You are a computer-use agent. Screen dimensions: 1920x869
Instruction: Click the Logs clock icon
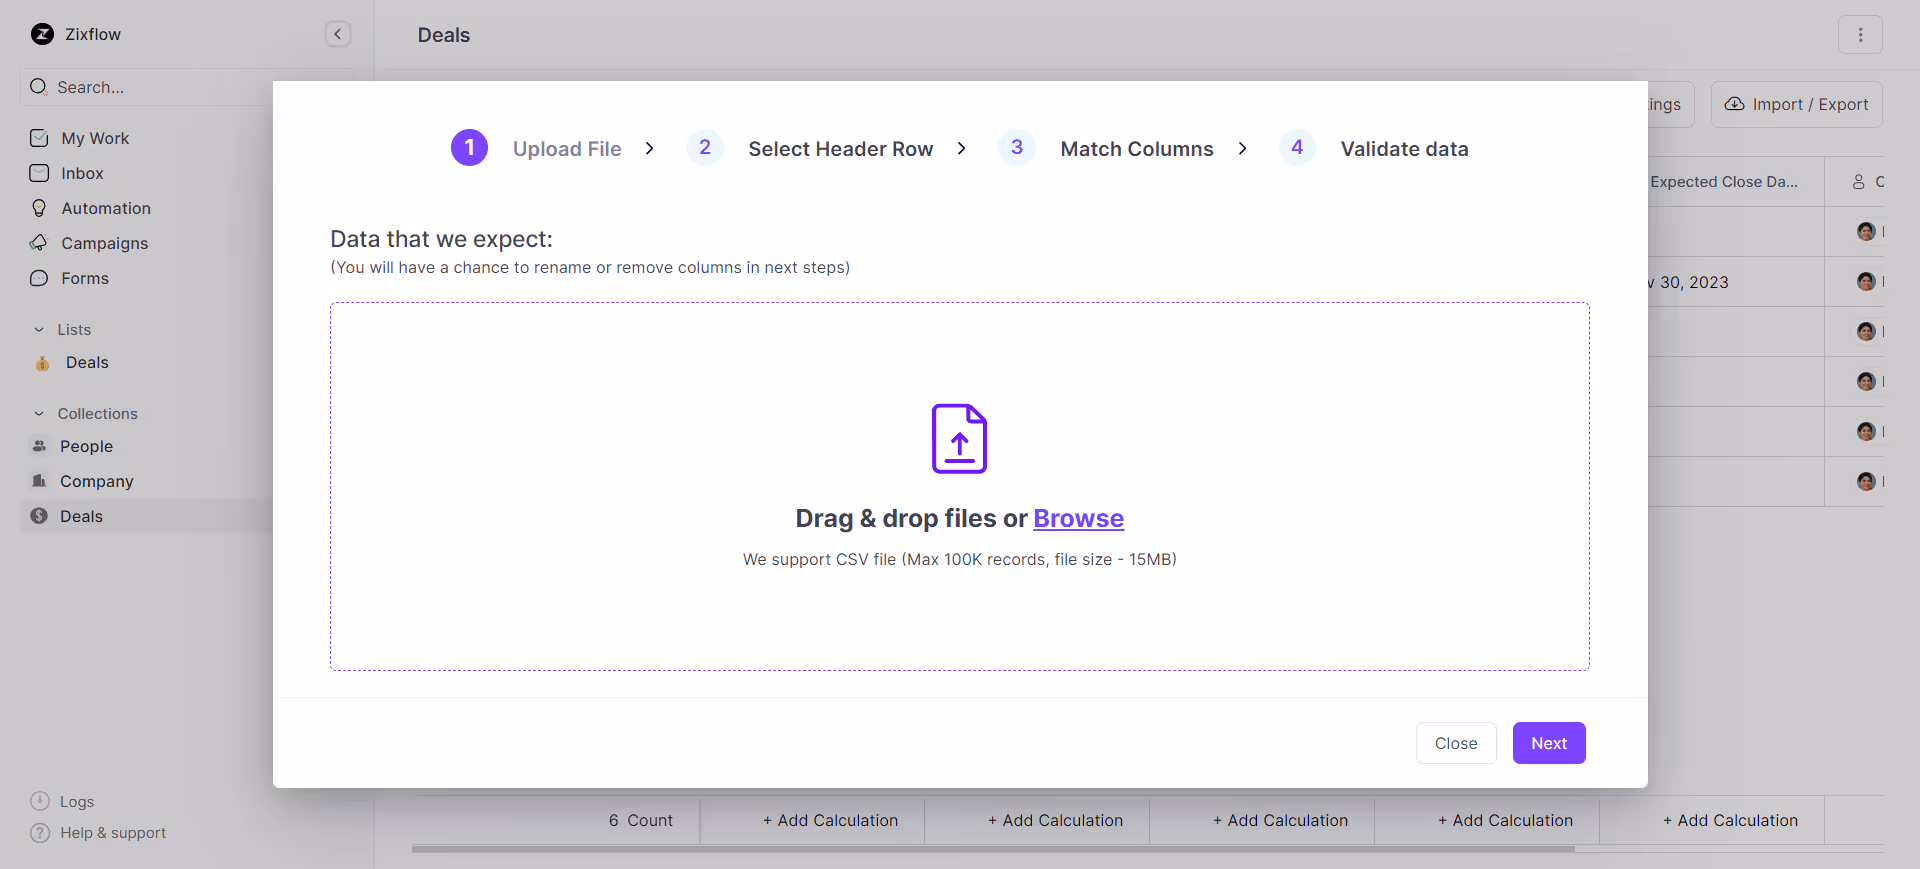[40, 801]
